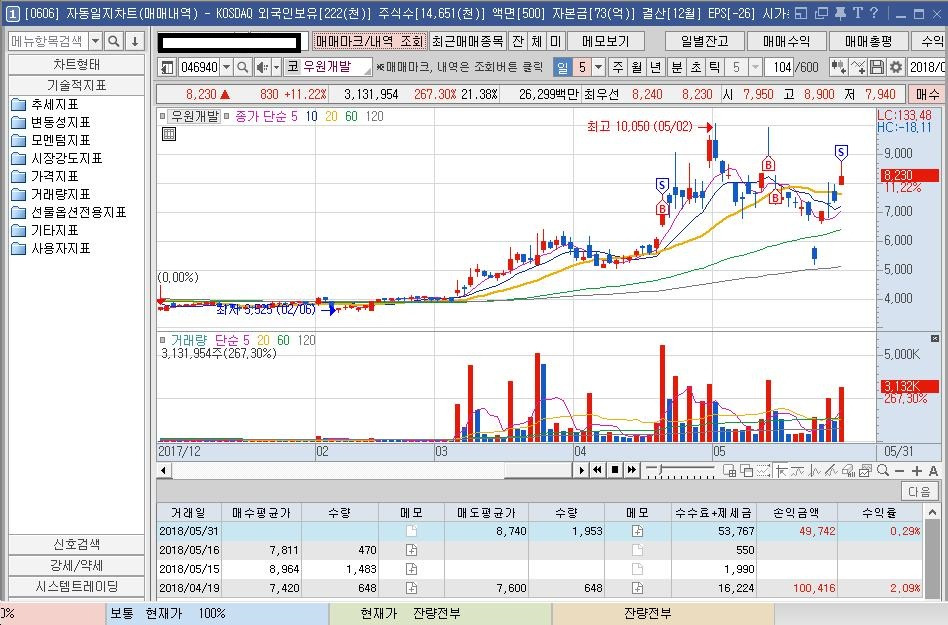Click the pin icon in title bar
This screenshot has height=625, width=948.
click(x=840, y=13)
